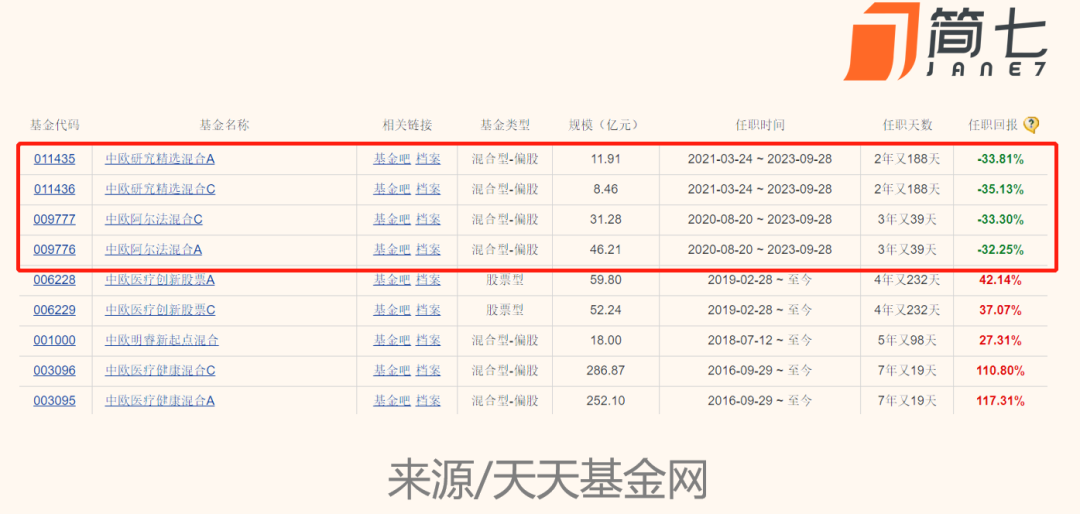Click the 规模（亿元） column header
Viewport: 1080px width, 514px height.
(x=603, y=125)
